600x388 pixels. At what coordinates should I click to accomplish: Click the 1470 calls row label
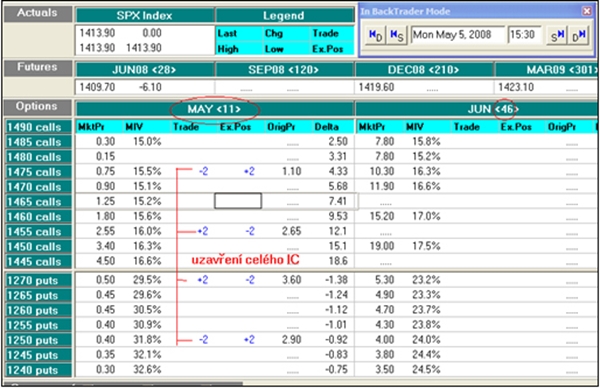click(39, 187)
